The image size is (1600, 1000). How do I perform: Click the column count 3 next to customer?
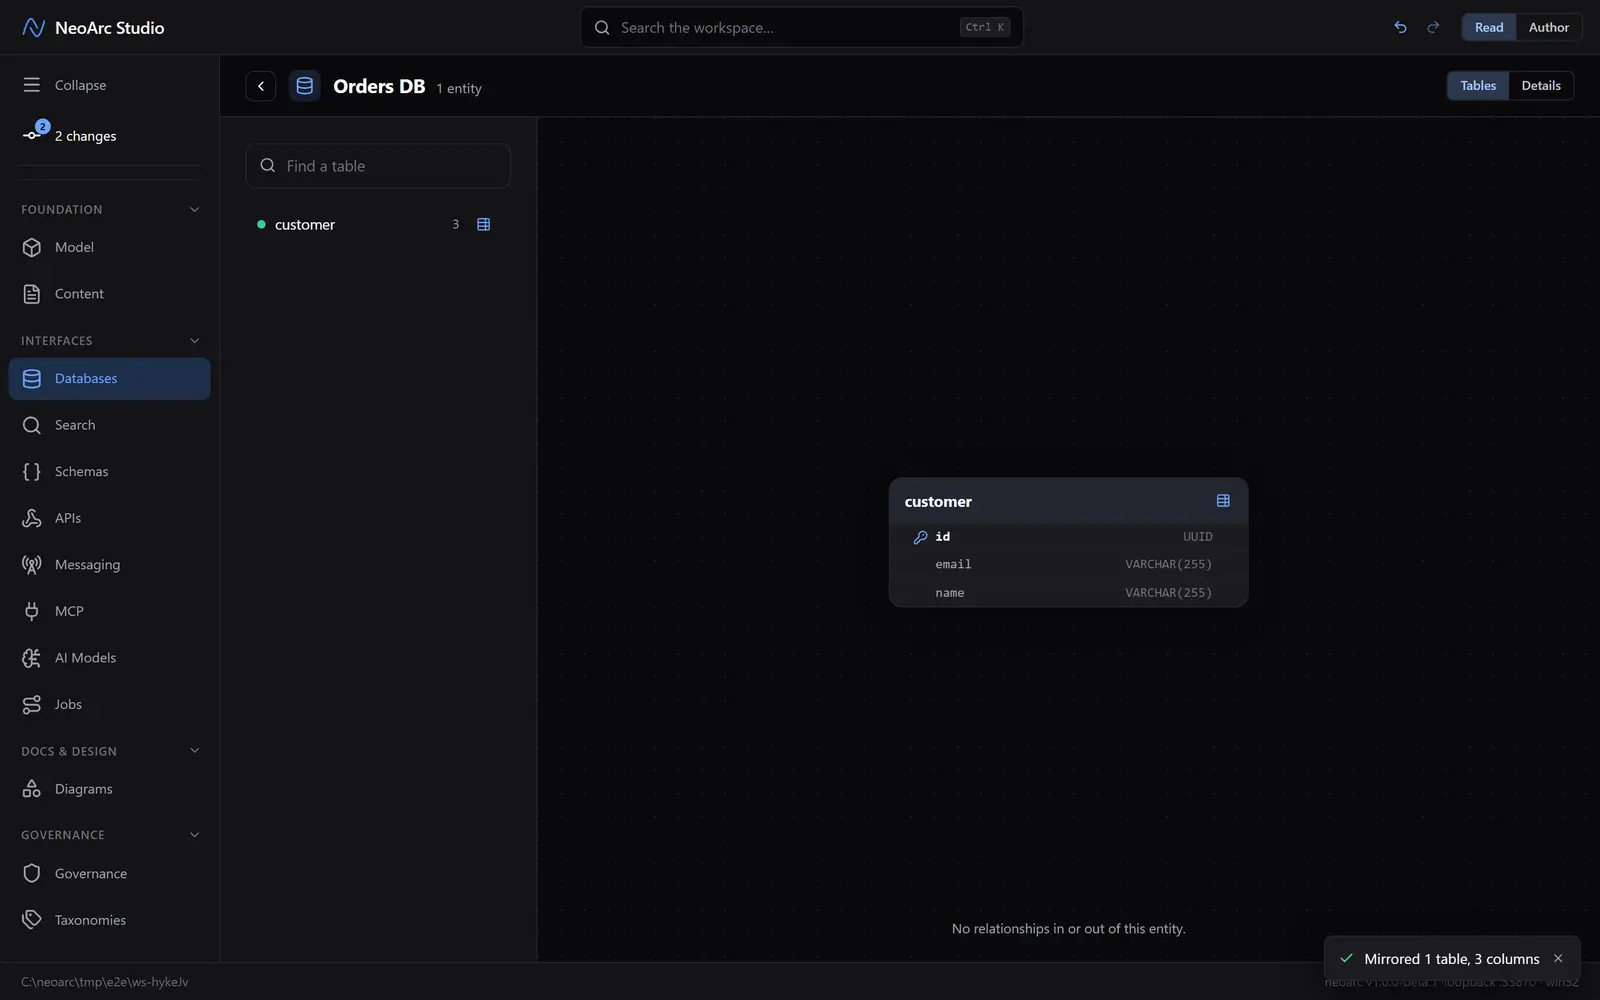tap(455, 225)
